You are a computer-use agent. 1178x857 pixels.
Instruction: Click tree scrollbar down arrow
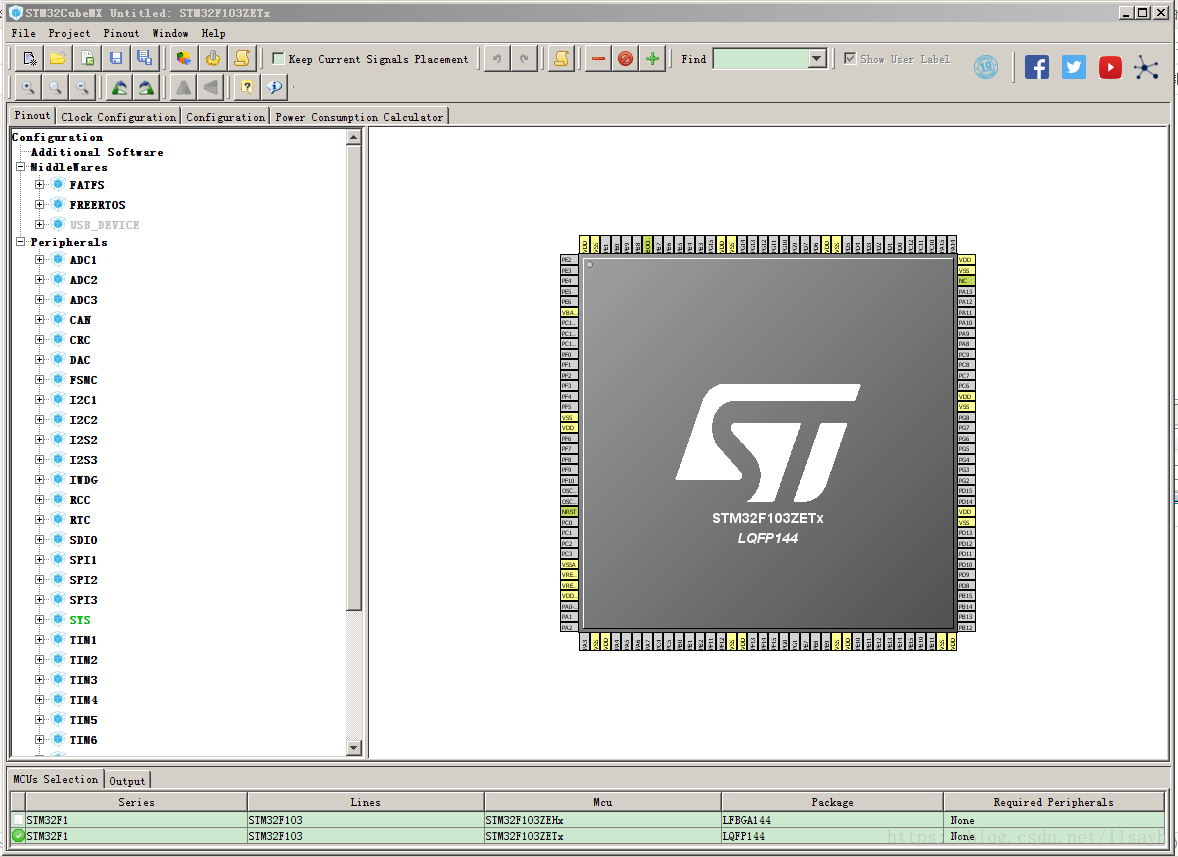click(x=354, y=747)
